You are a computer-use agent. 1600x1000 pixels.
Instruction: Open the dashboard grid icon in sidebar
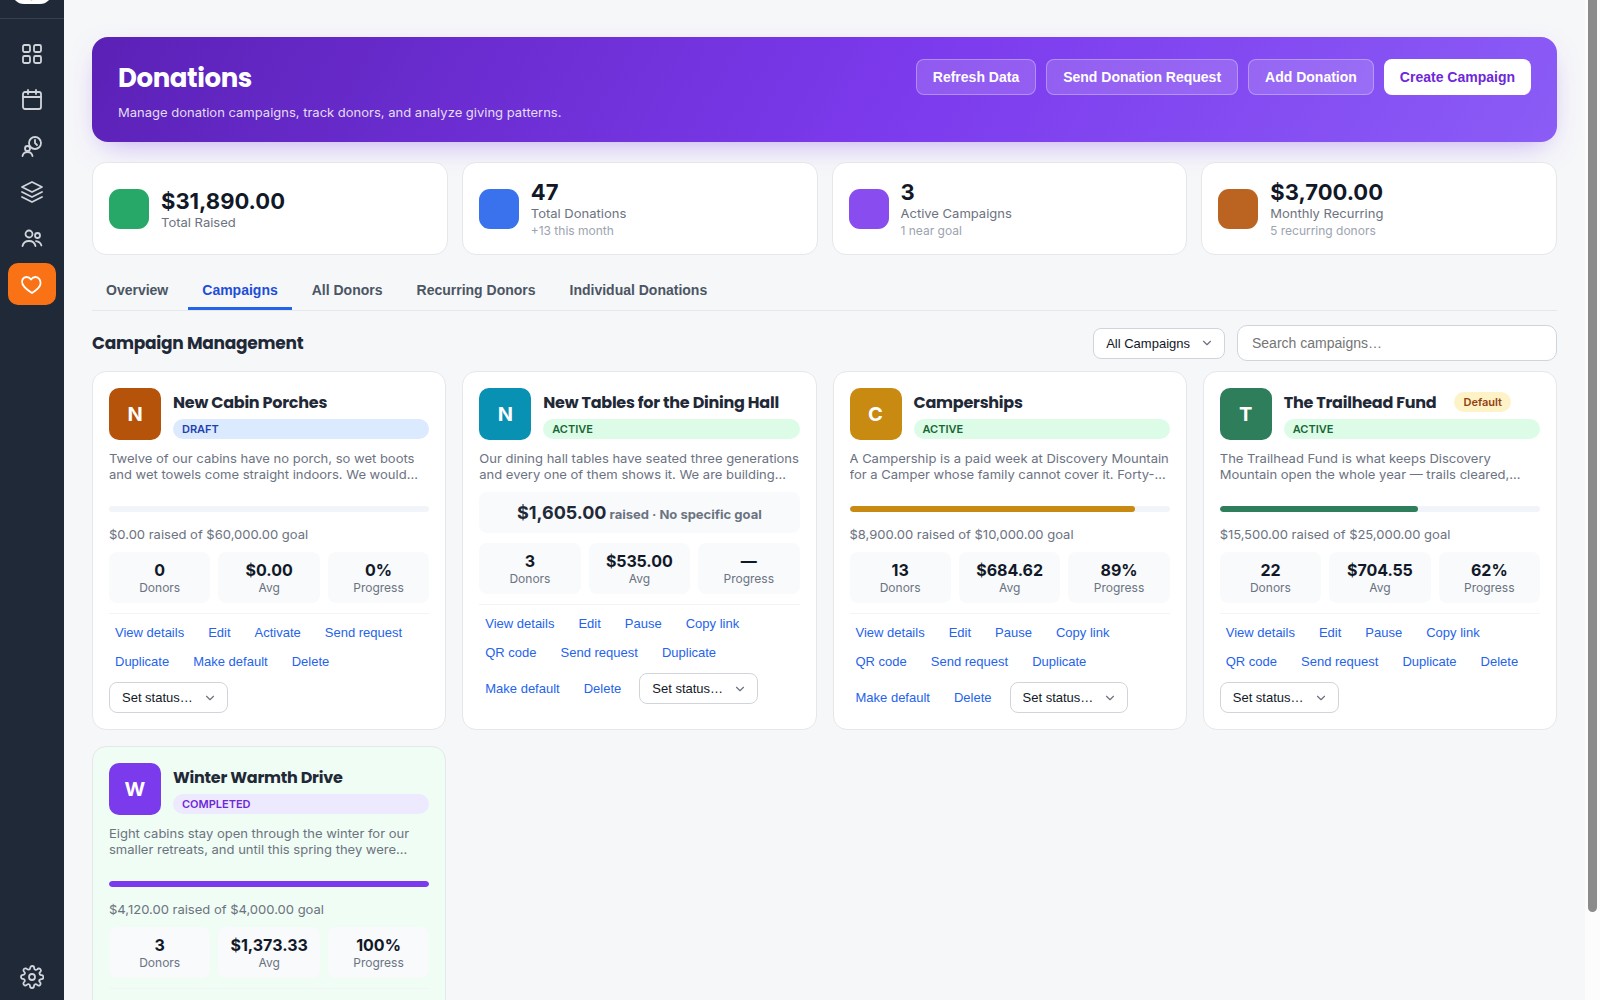32,54
